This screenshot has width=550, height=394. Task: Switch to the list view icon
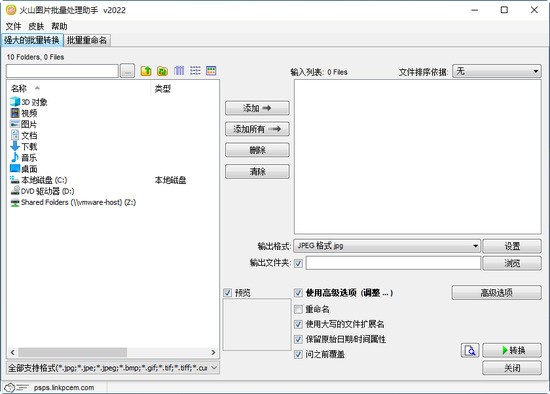click(x=195, y=71)
